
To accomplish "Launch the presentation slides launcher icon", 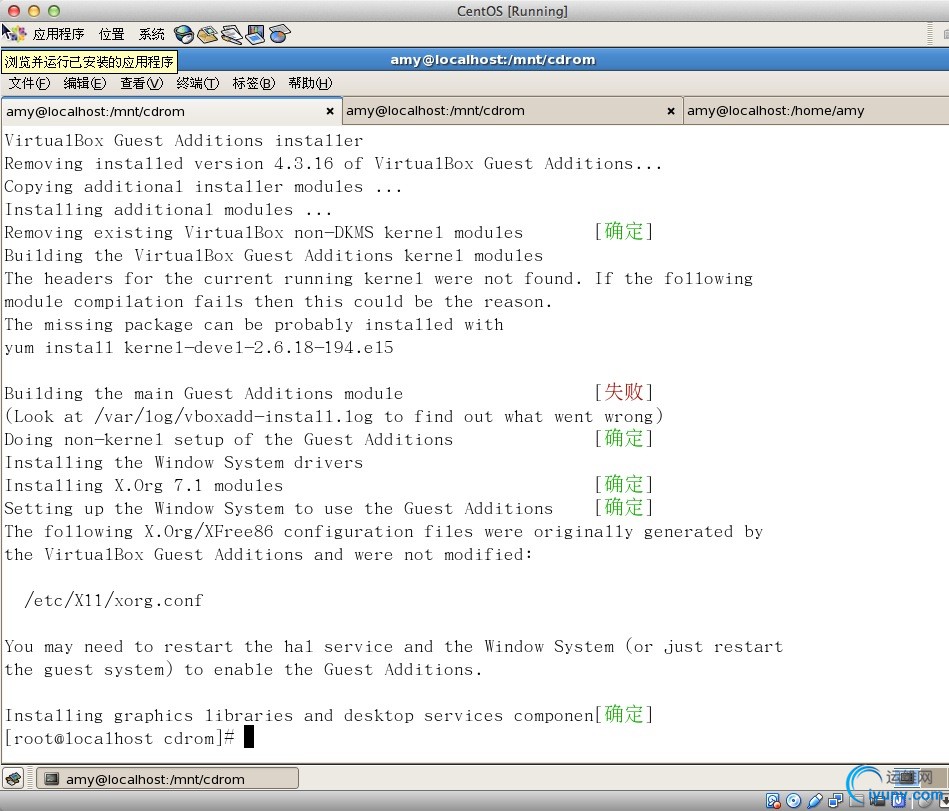I will (x=255, y=34).
